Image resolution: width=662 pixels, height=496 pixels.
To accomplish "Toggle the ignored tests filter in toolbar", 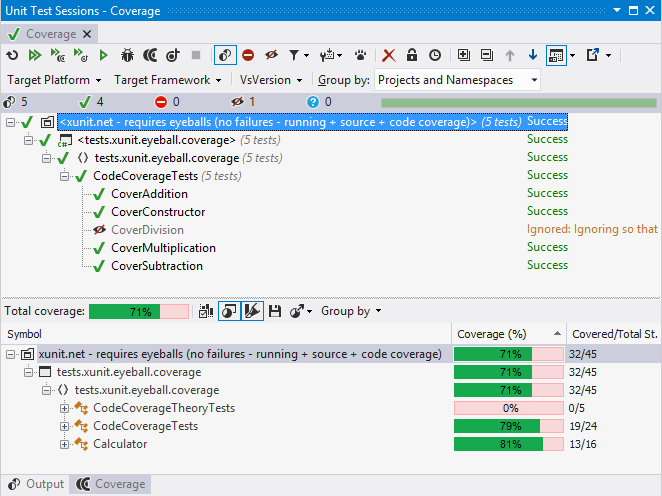I will click(x=271, y=55).
